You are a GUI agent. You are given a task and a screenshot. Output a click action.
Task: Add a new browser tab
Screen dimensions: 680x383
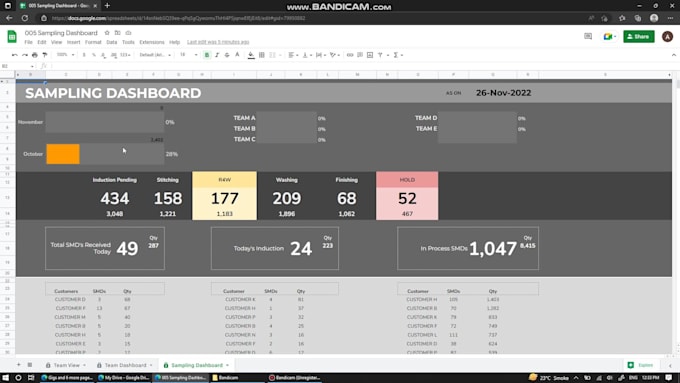pos(107,6)
